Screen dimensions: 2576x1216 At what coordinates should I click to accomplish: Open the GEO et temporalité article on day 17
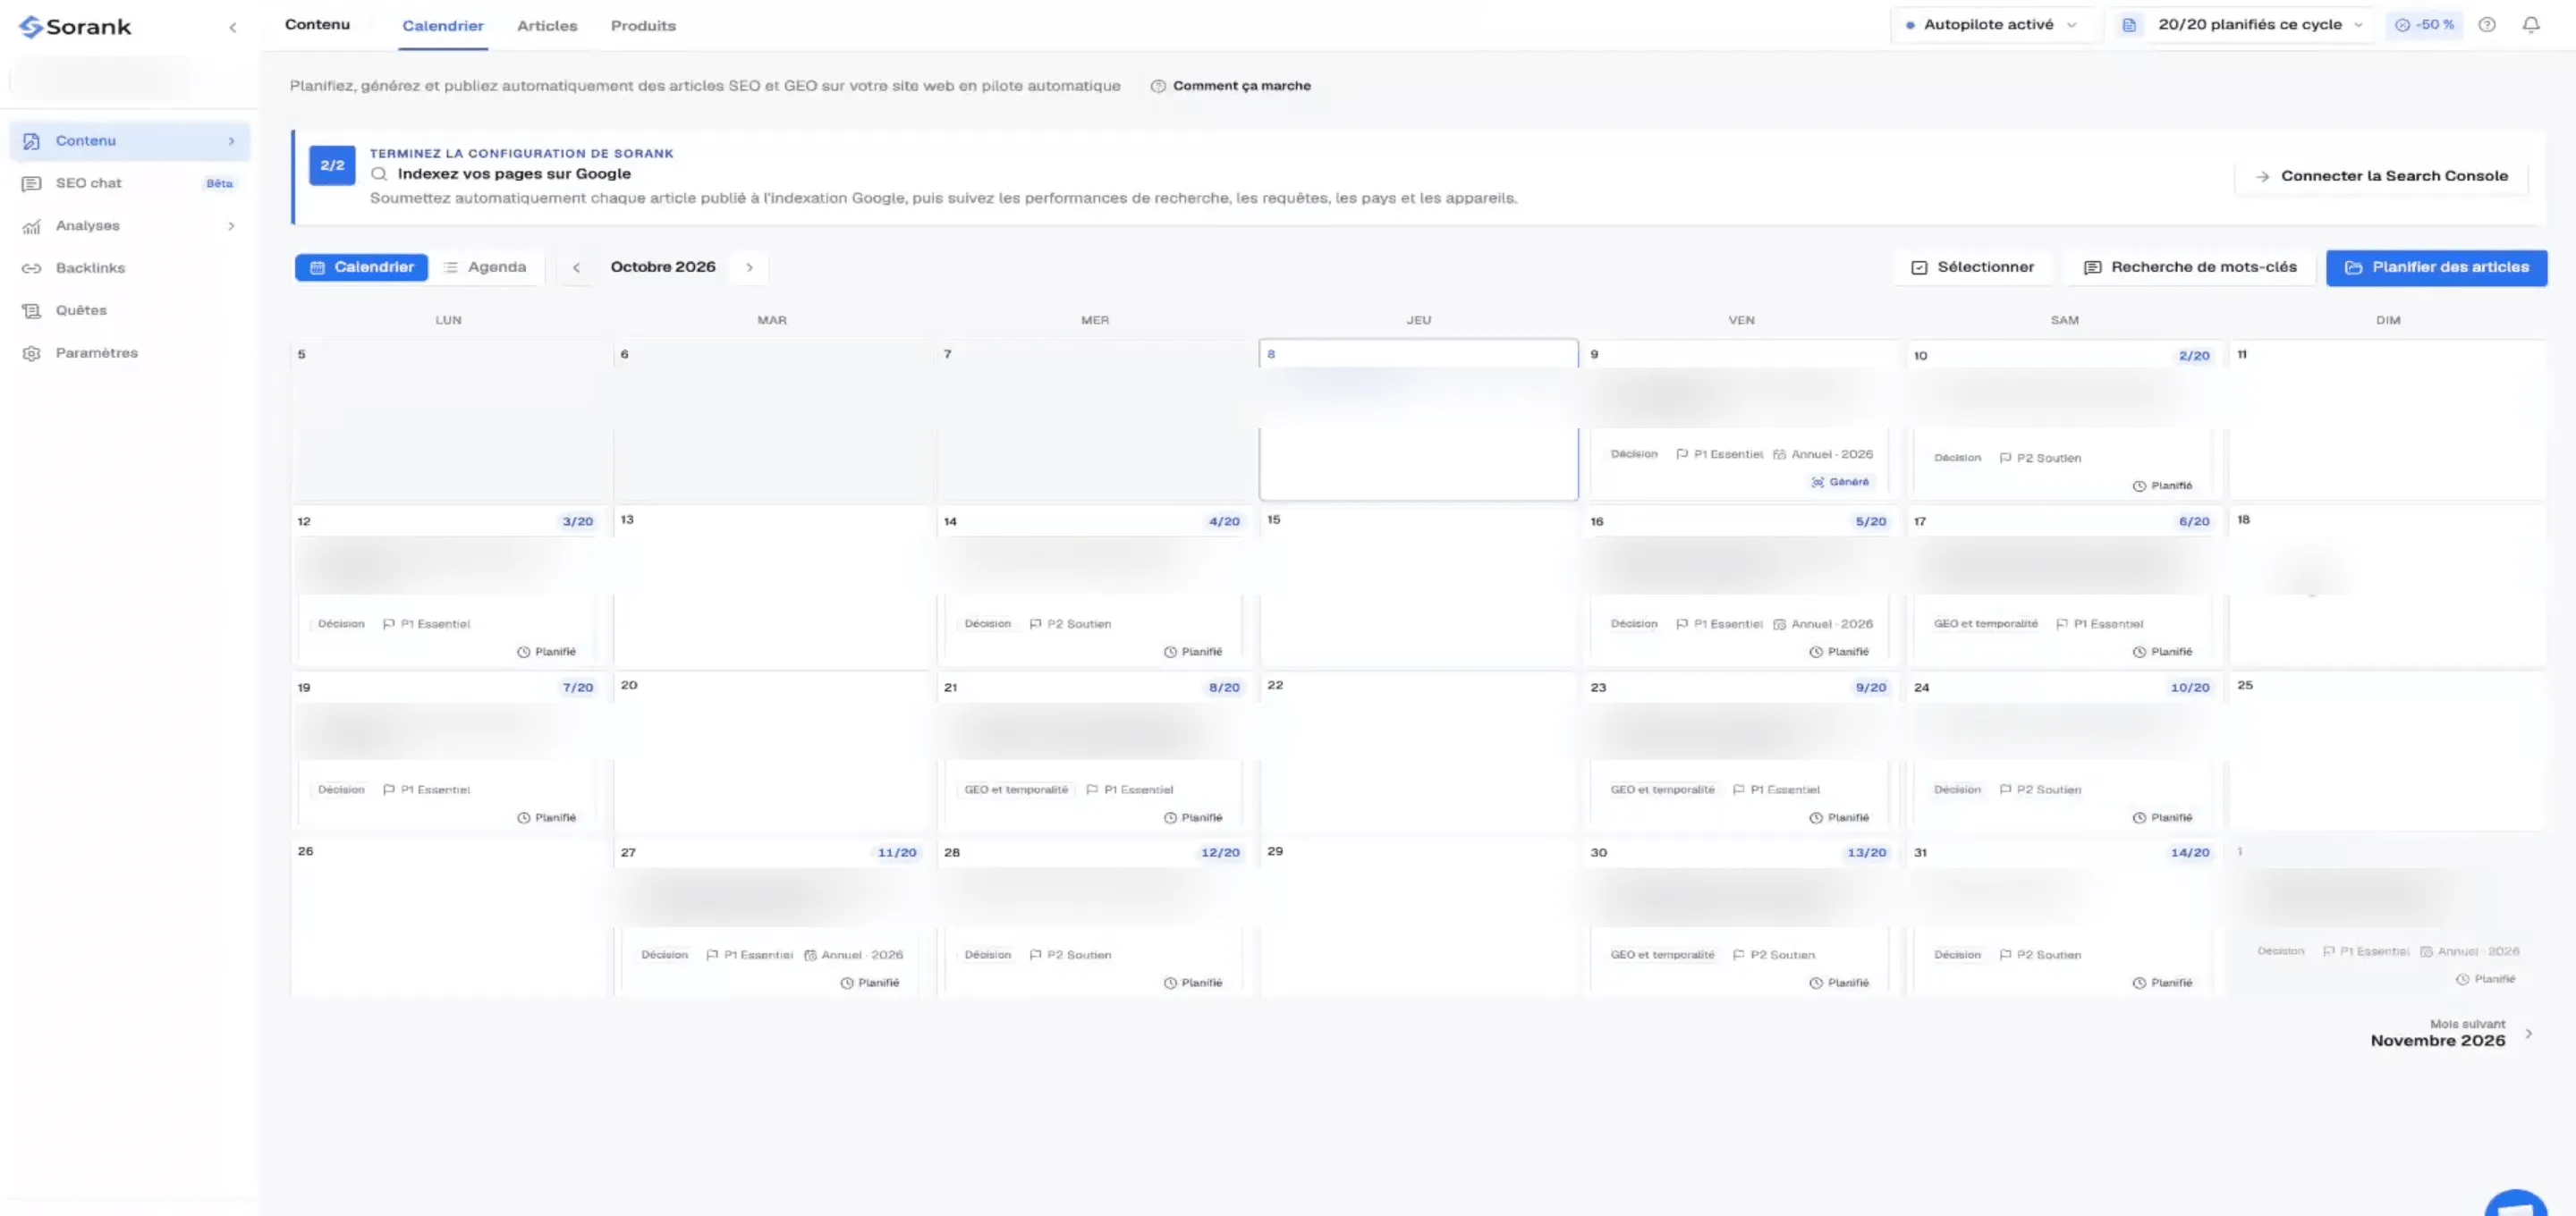[x=2063, y=600]
